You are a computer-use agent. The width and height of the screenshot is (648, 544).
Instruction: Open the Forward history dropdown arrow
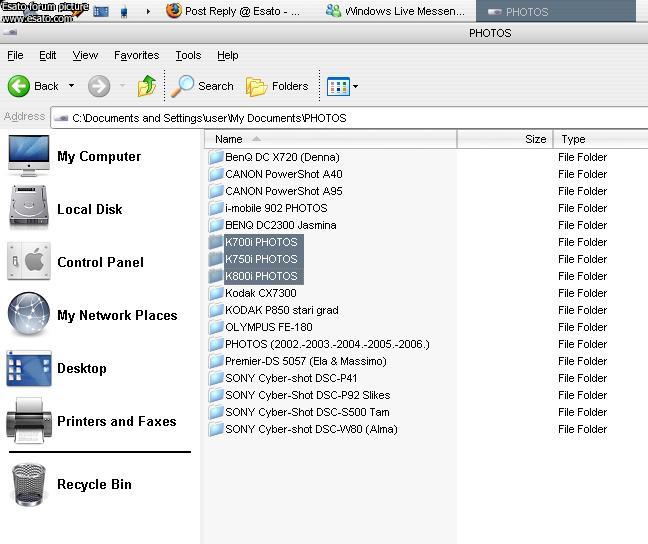pos(123,86)
